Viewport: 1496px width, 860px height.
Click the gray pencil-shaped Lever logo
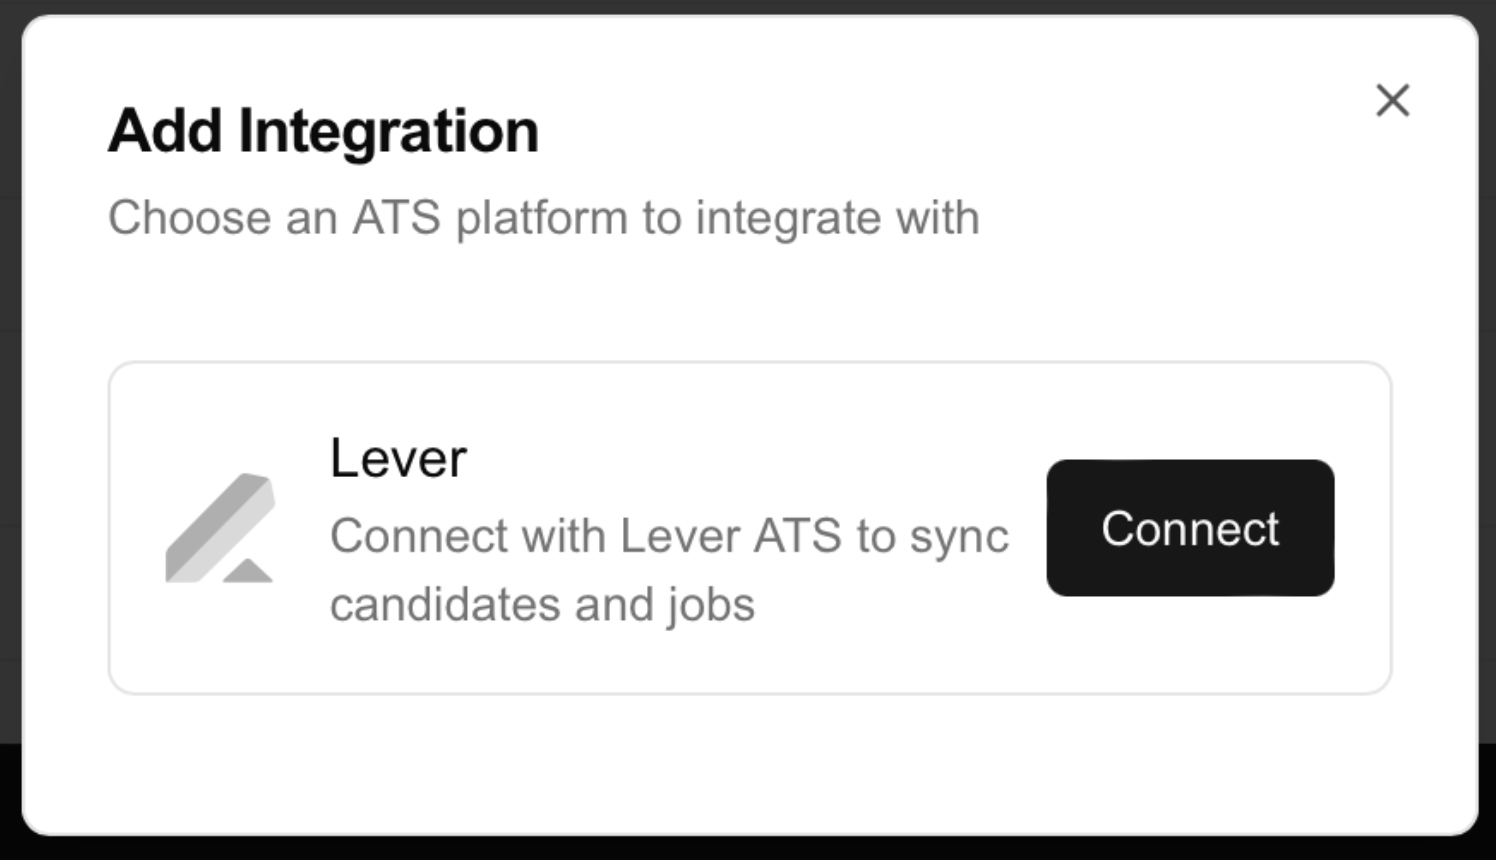(220, 528)
